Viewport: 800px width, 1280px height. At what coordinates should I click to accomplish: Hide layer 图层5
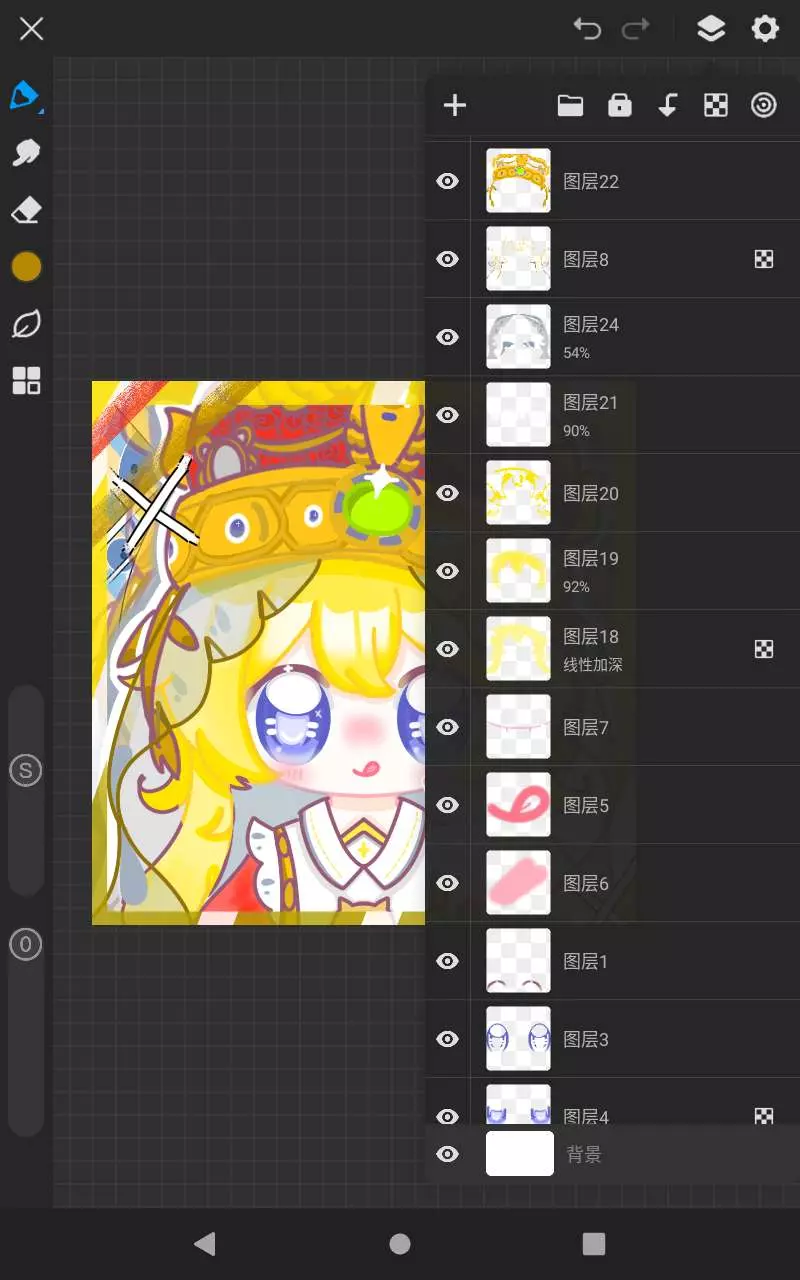pos(448,805)
